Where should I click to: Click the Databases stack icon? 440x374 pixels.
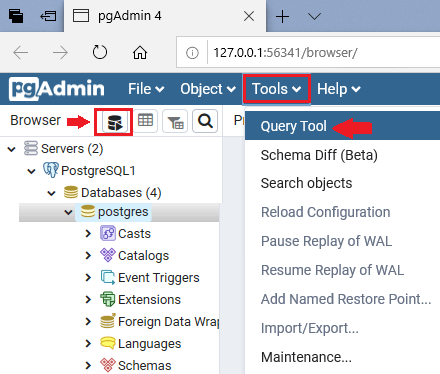71,192
